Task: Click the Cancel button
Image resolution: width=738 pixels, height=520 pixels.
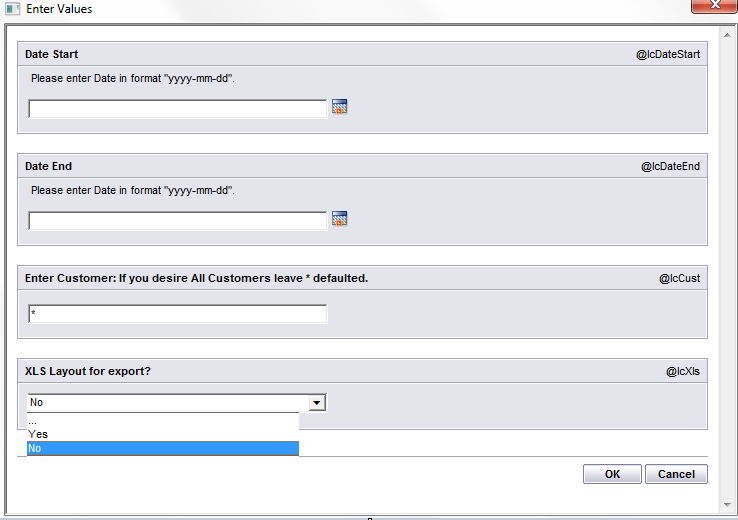Action: [676, 474]
